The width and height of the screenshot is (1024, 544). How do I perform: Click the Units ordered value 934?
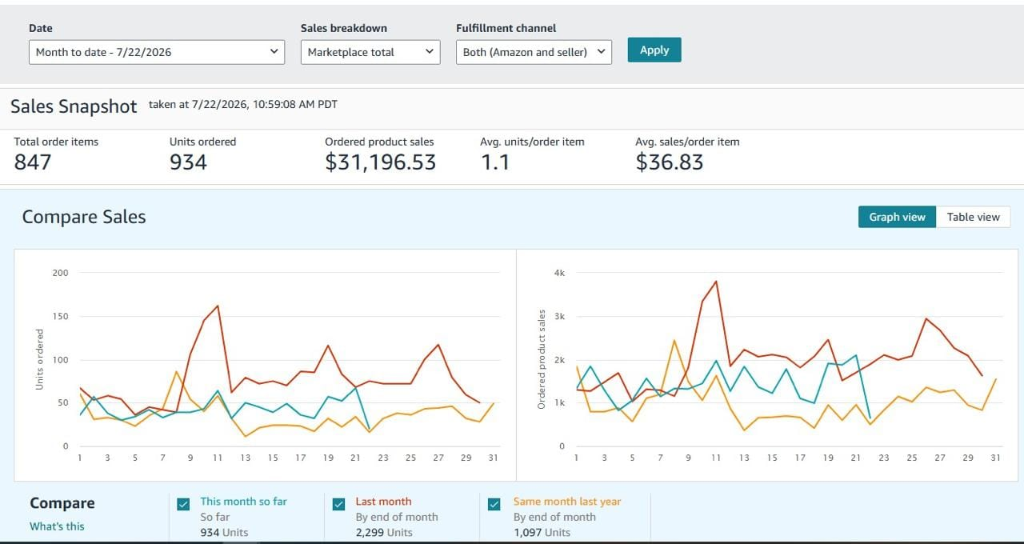[188, 162]
